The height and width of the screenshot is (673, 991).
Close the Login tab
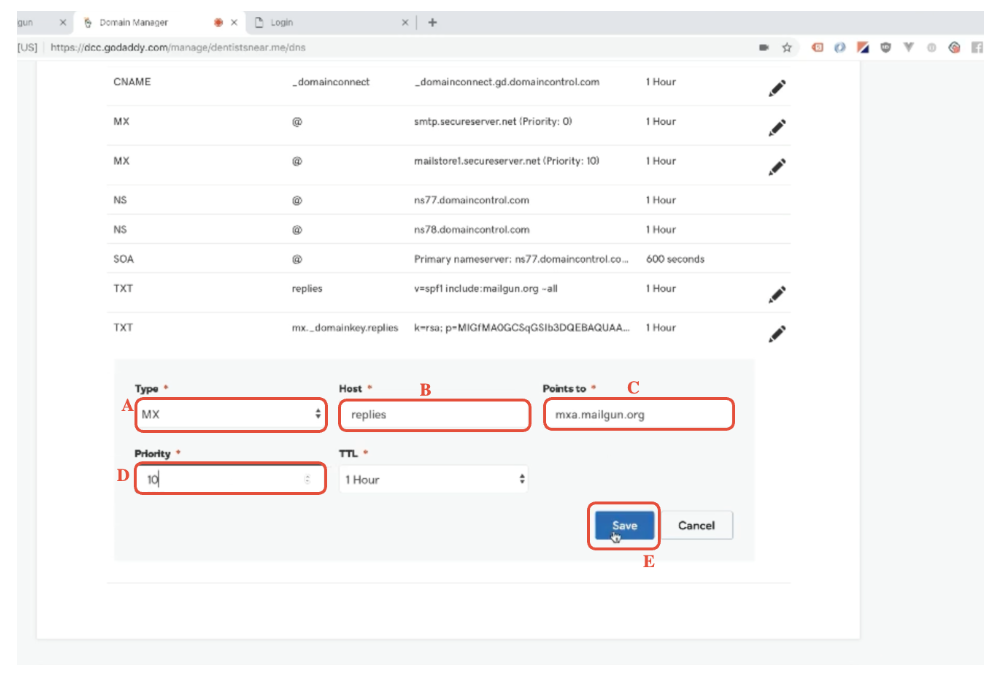point(405,22)
